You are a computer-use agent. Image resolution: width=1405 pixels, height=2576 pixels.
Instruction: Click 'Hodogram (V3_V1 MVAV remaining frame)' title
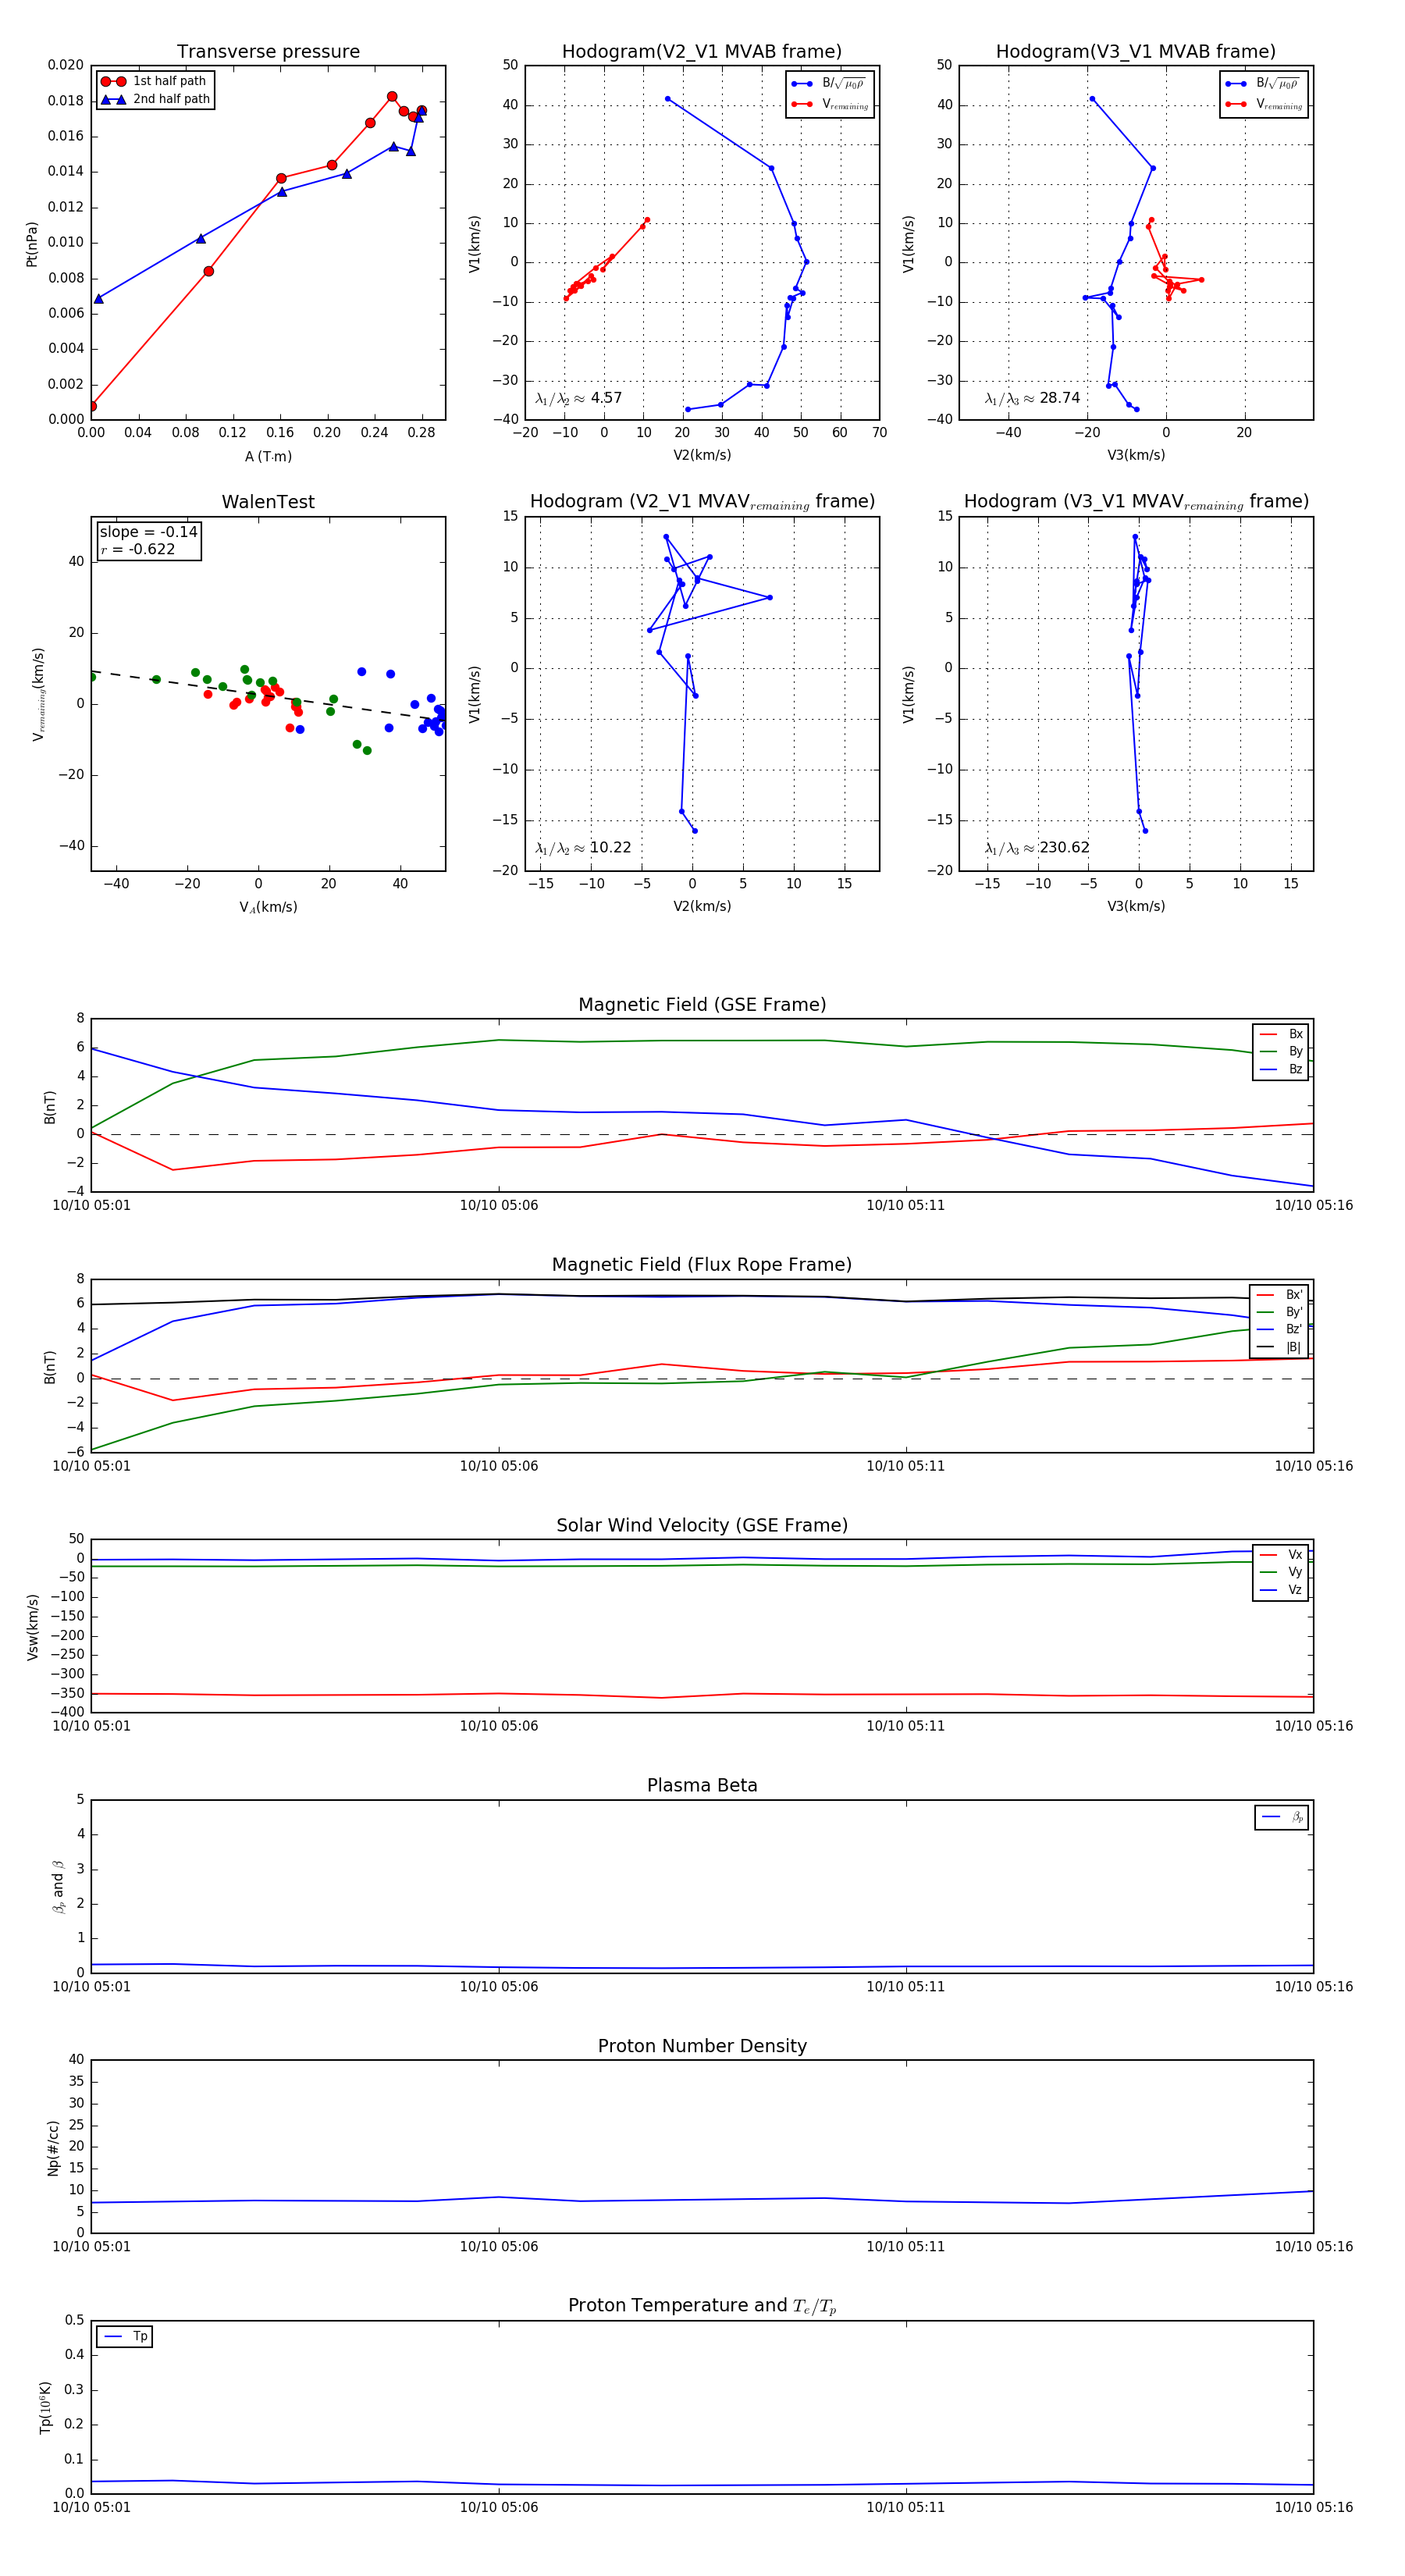1136,502
